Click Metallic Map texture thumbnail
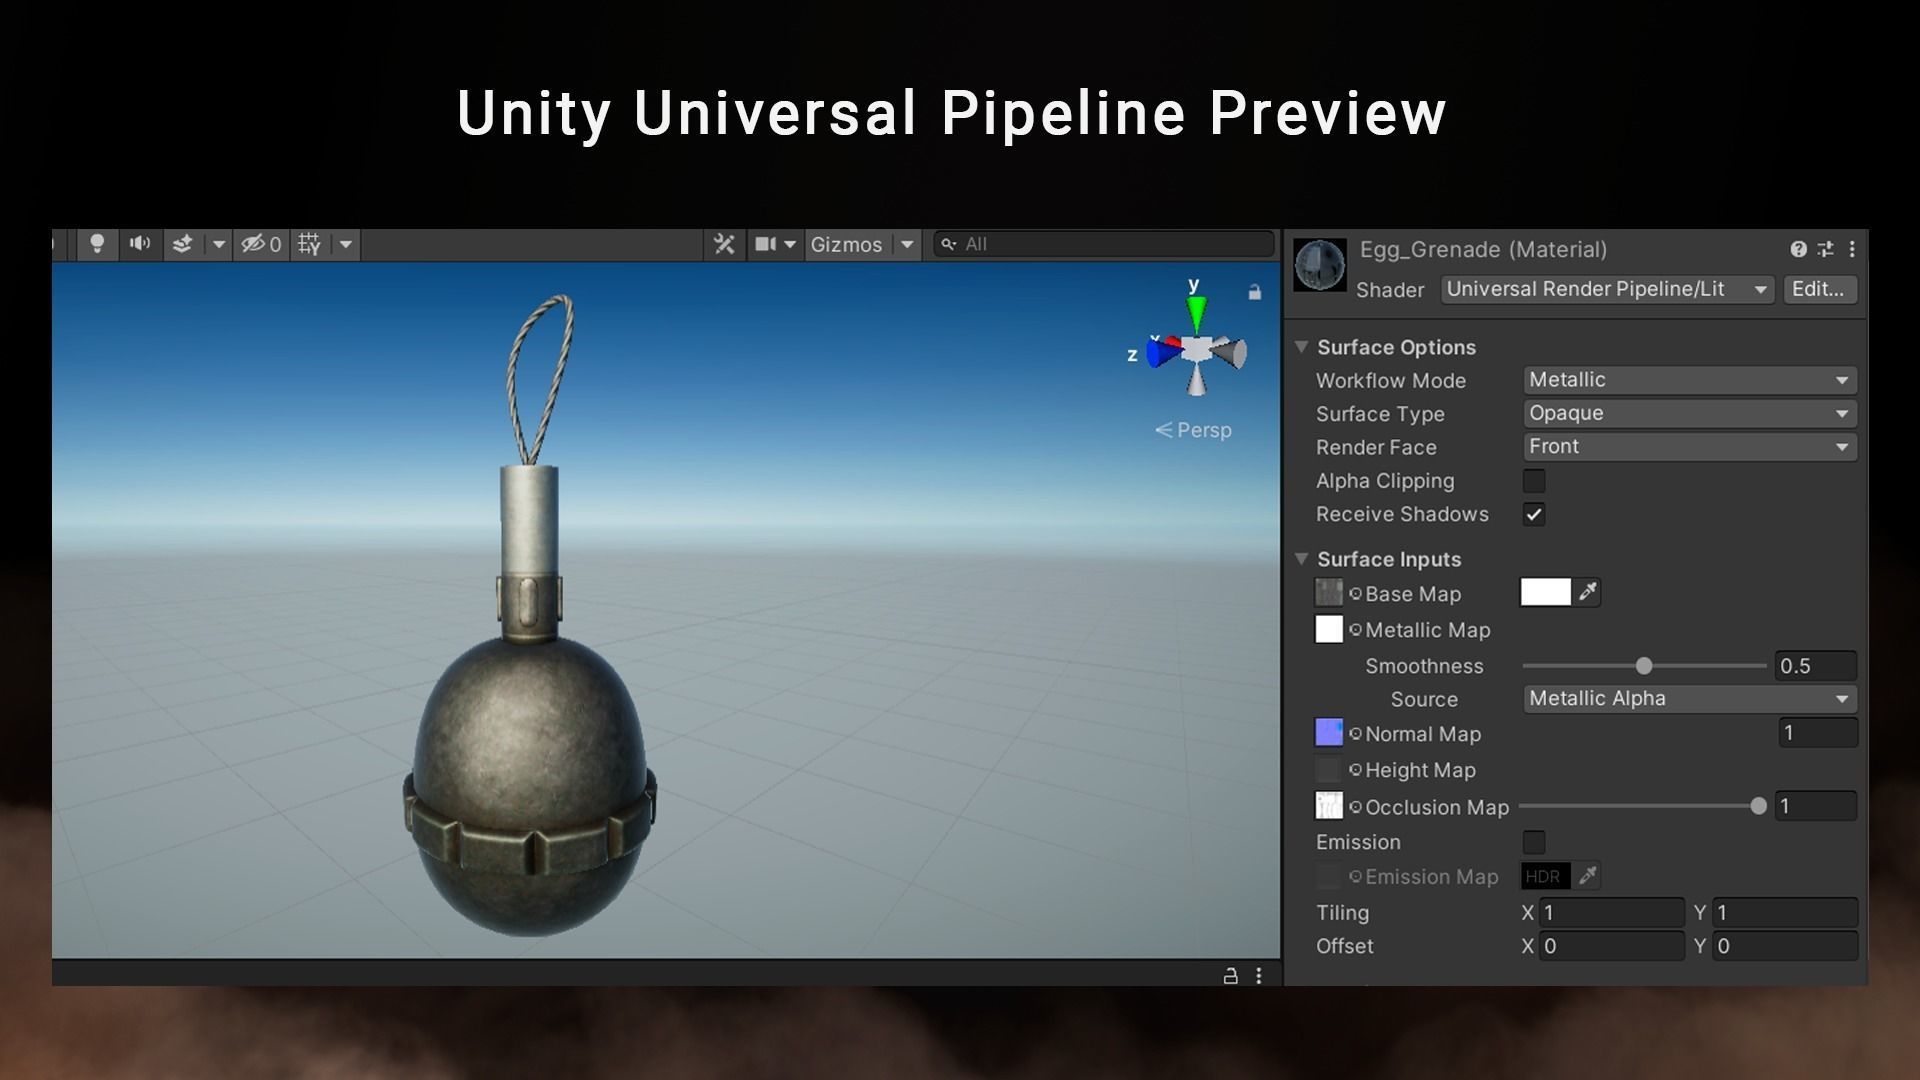The image size is (1920, 1080). tap(1328, 629)
